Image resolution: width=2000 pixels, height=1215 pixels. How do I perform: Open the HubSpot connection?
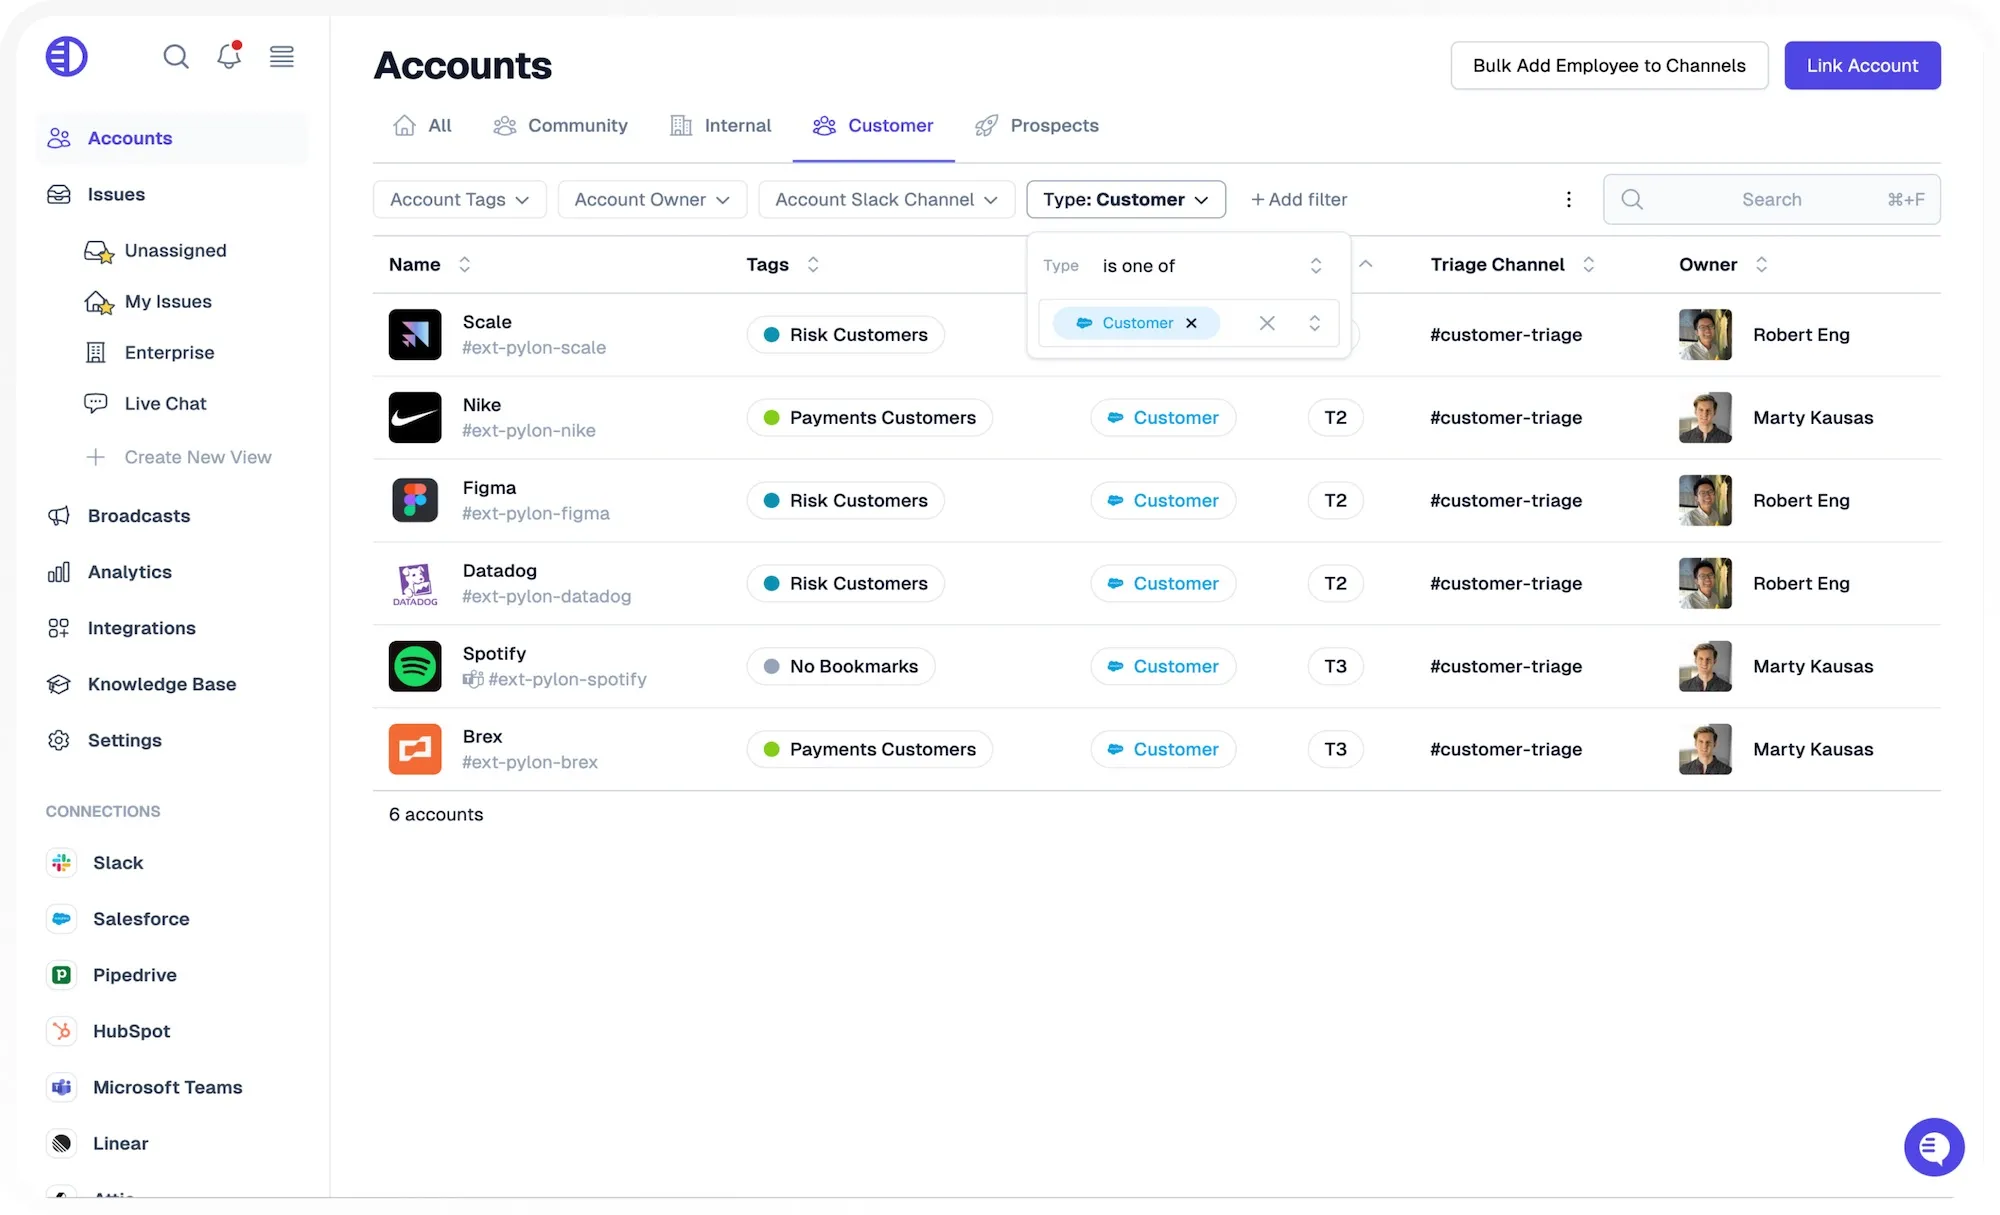coord(109,1030)
